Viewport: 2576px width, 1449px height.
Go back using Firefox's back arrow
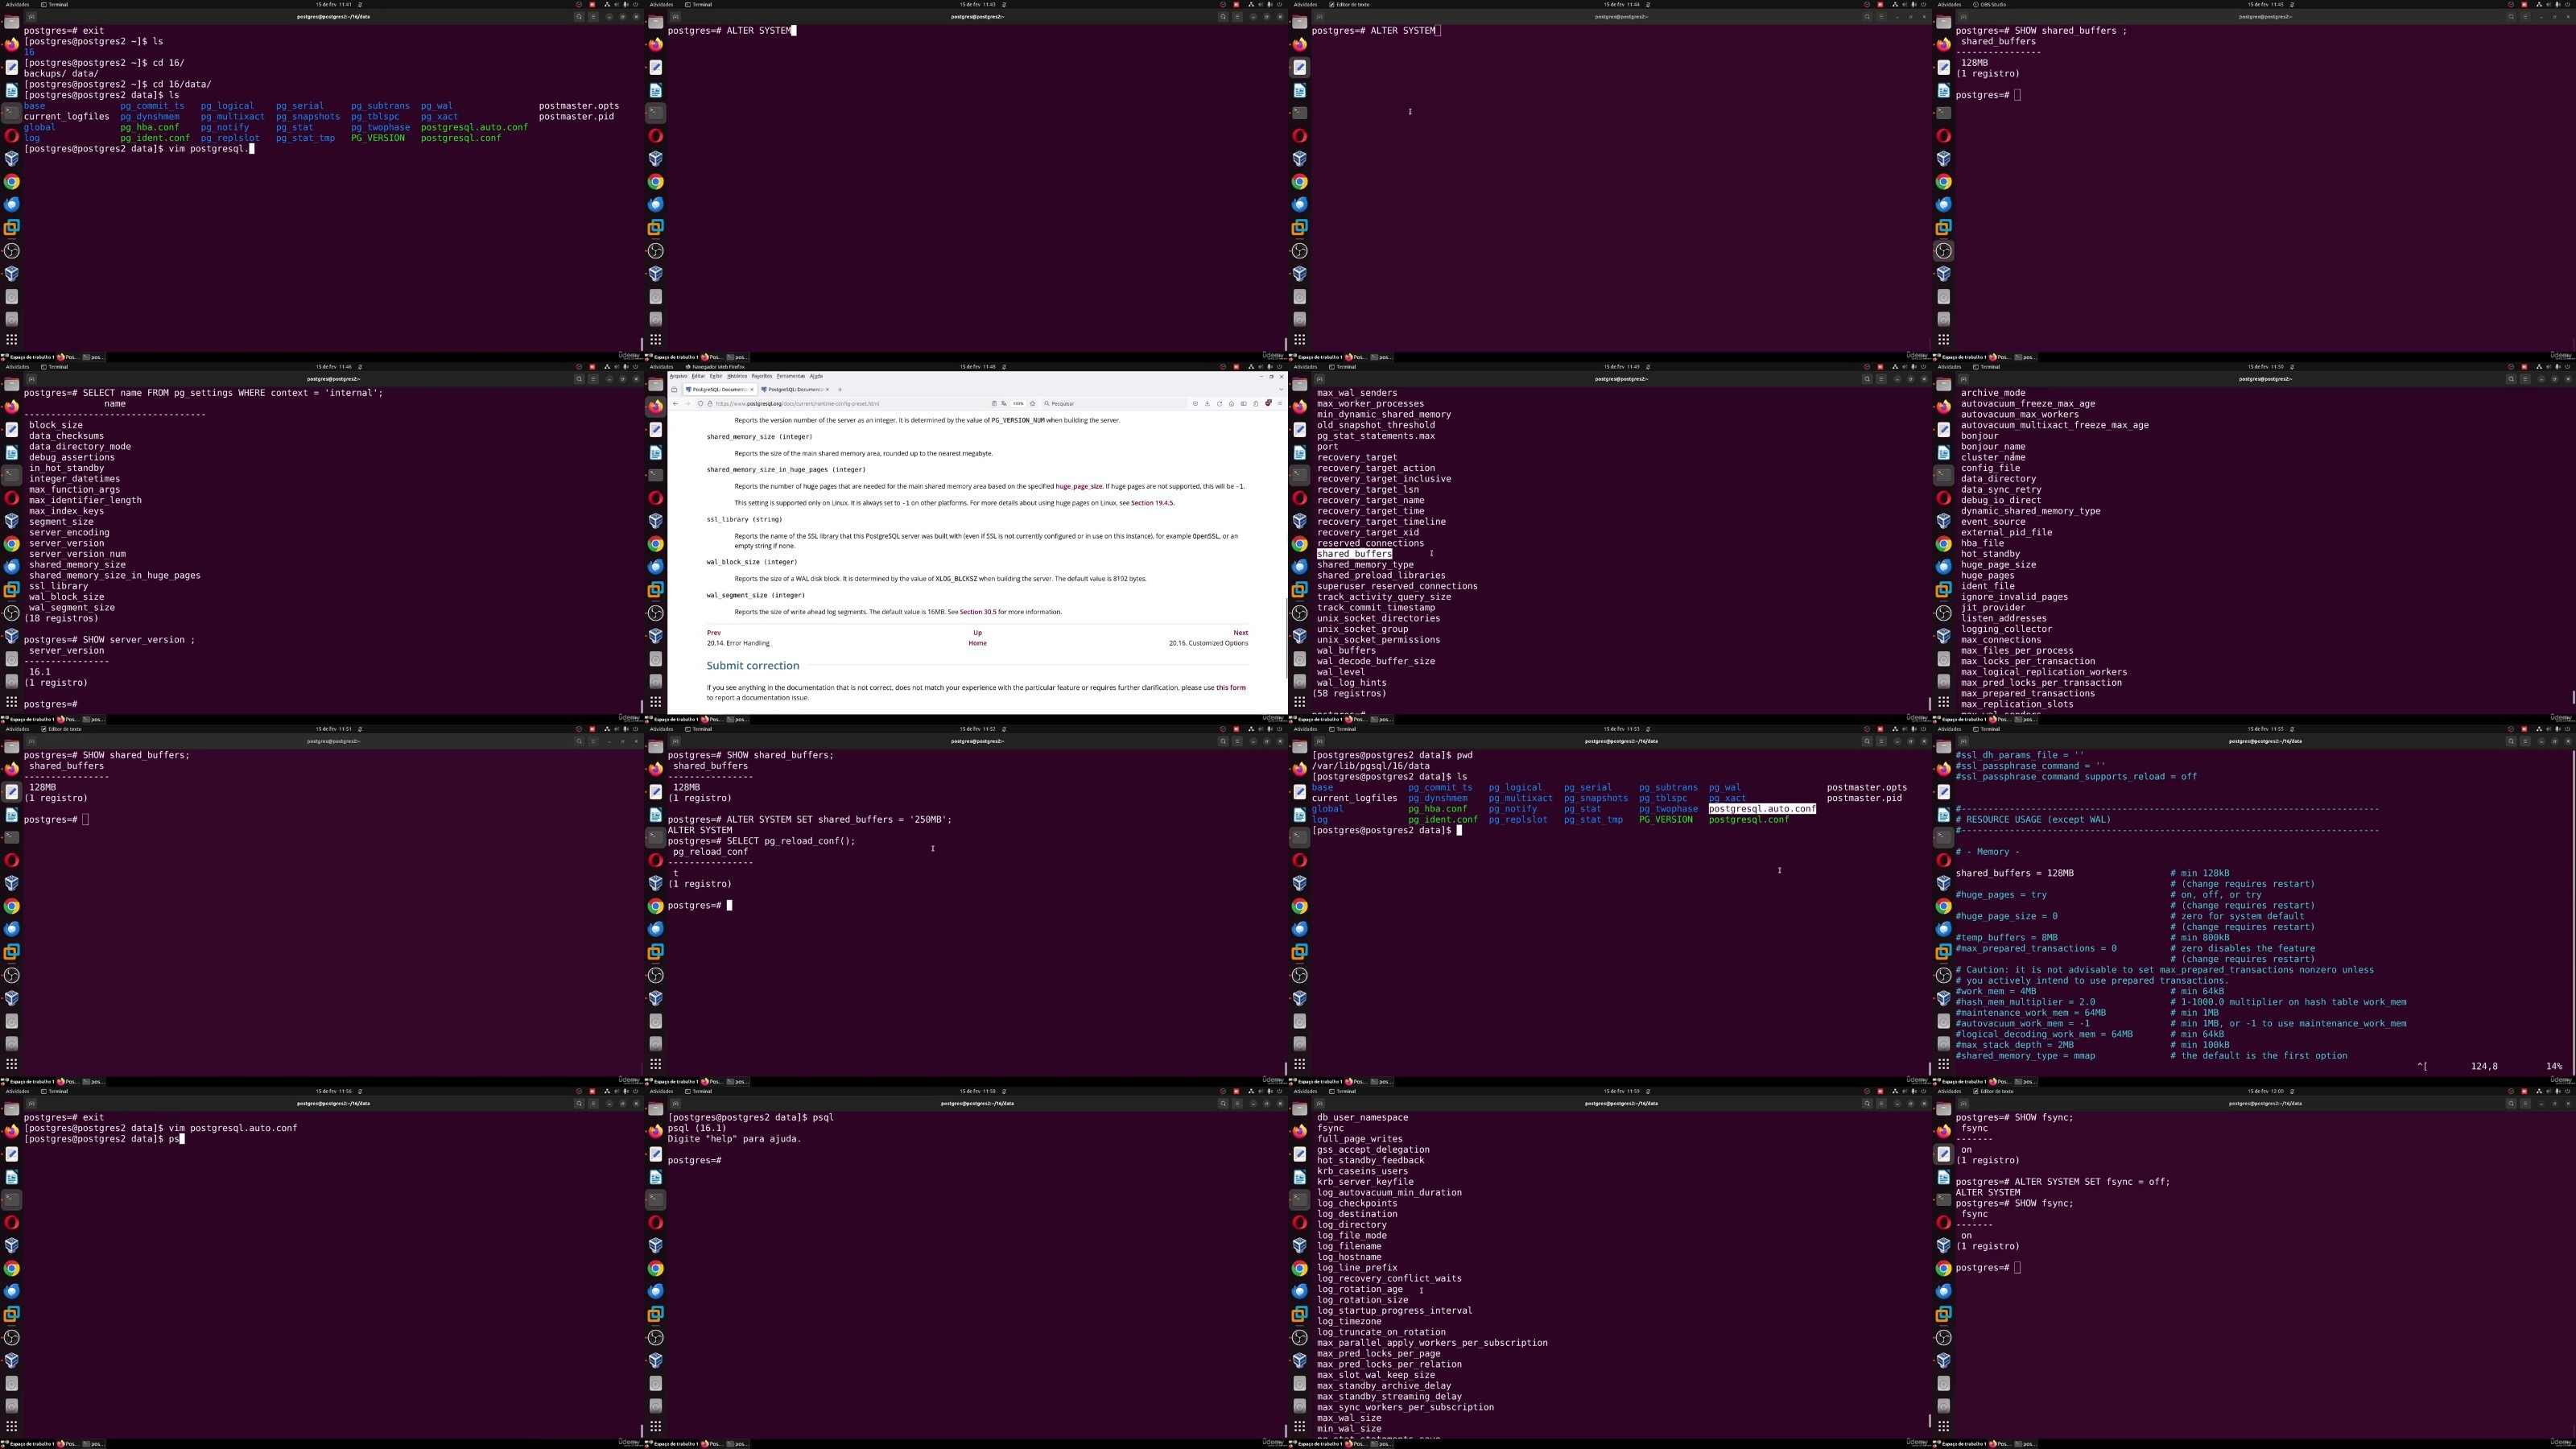click(x=676, y=404)
